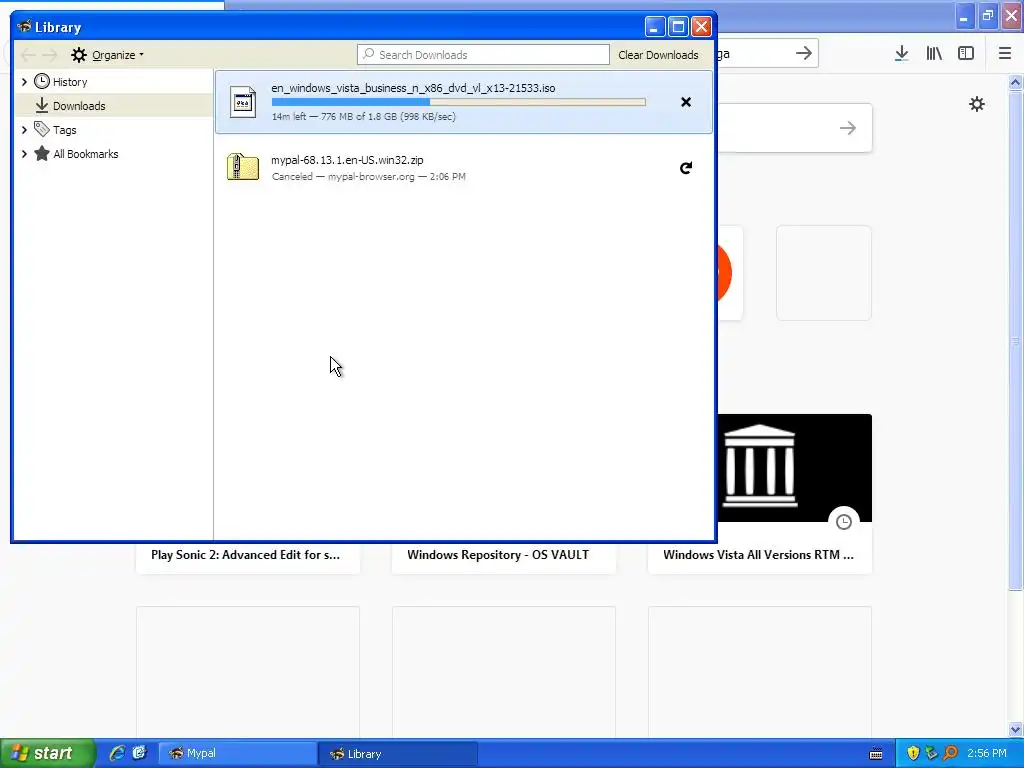Click the ISO file icon in downloads
The width and height of the screenshot is (1024, 768).
click(x=243, y=102)
